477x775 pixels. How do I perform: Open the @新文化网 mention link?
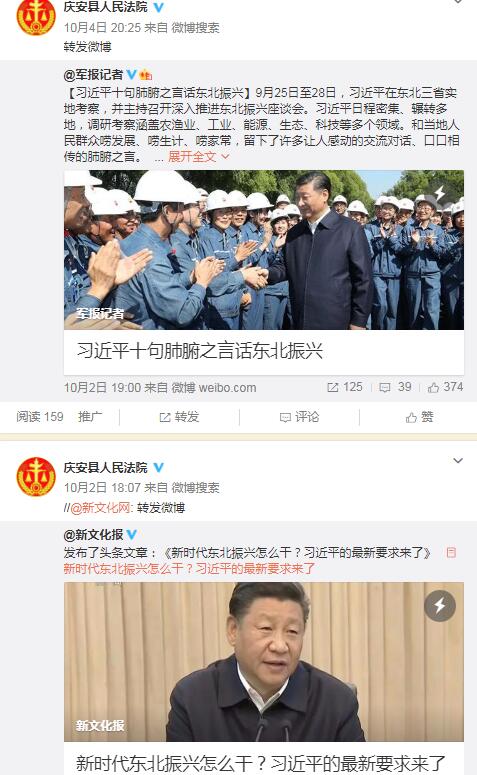100,508
